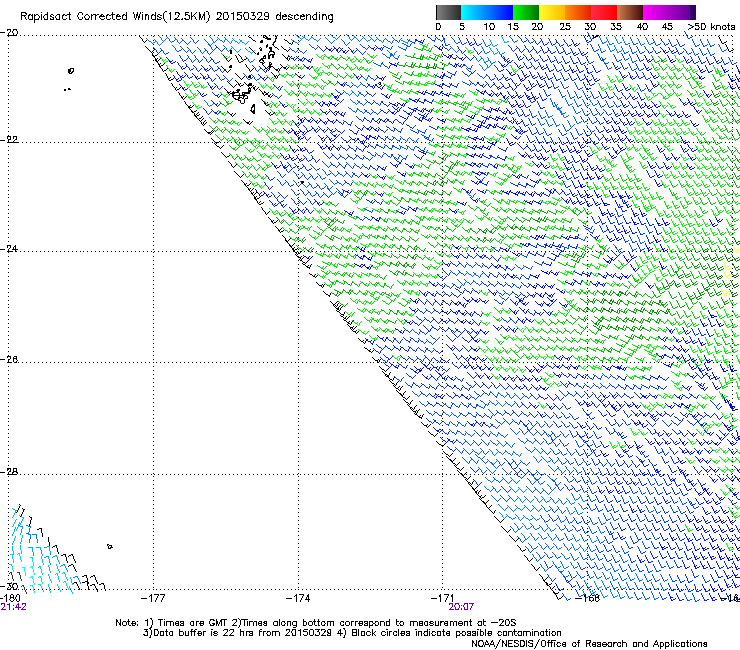Click the gray 0-5 knots color swatch
The image size is (740, 650).
click(x=448, y=12)
